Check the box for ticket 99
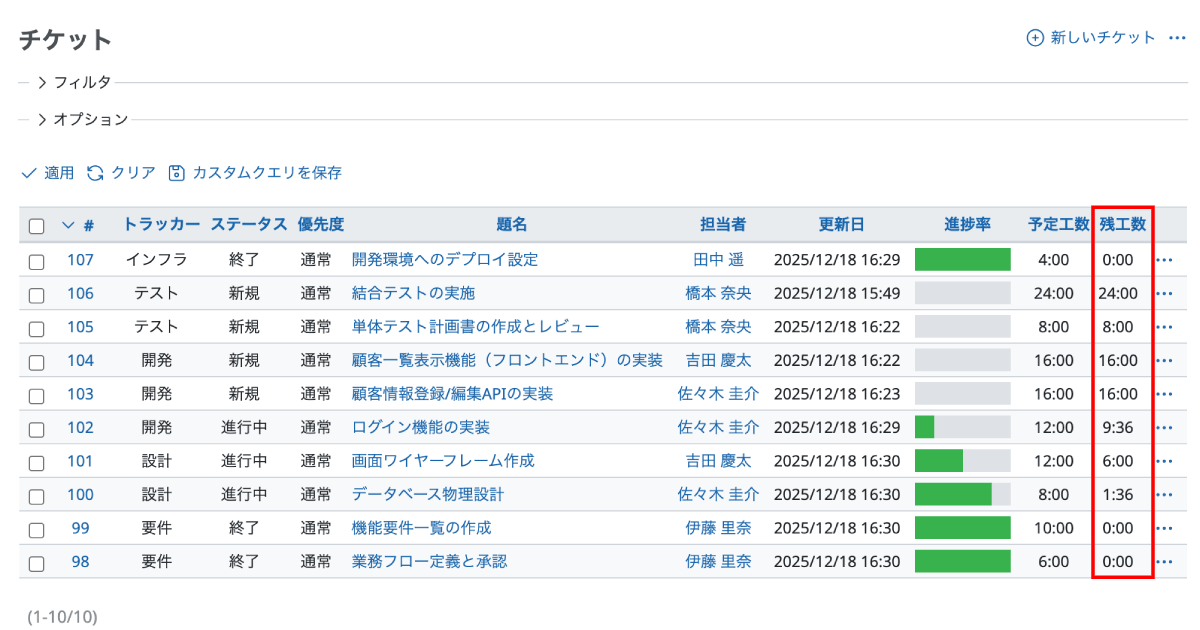The height and width of the screenshot is (630, 1200). pyautogui.click(x=37, y=529)
